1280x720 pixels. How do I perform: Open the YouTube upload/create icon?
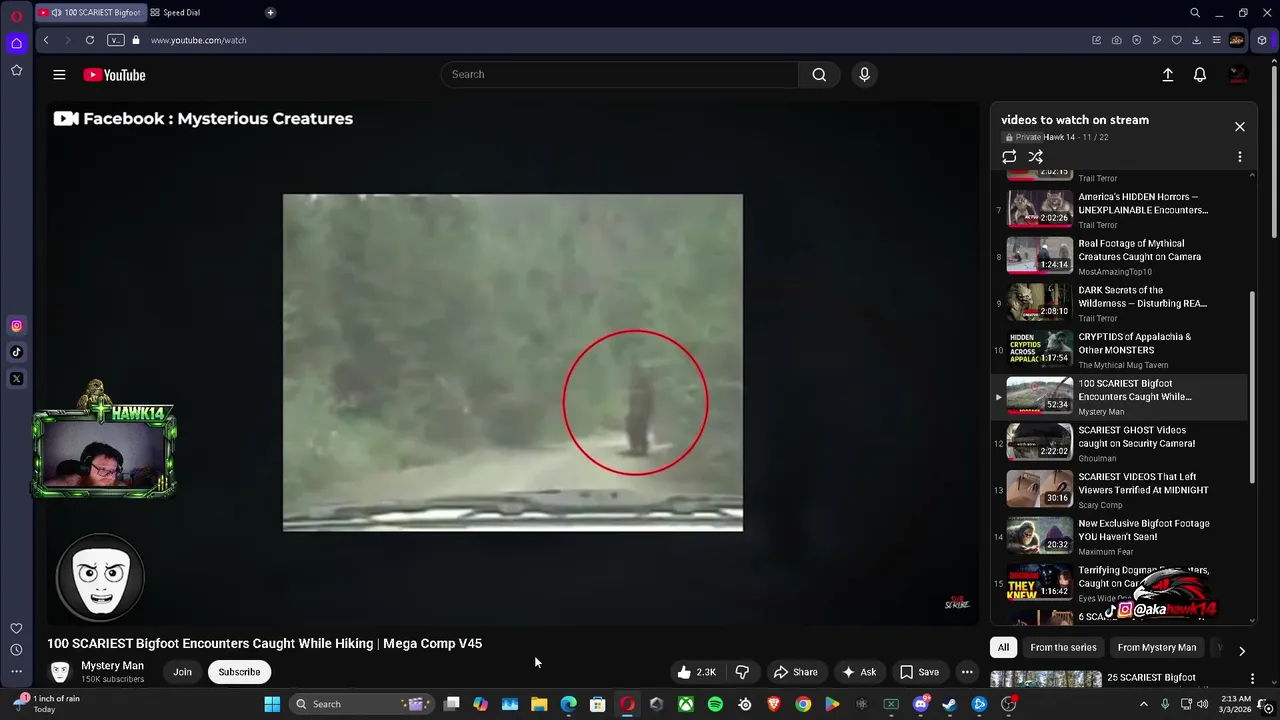point(1167,75)
